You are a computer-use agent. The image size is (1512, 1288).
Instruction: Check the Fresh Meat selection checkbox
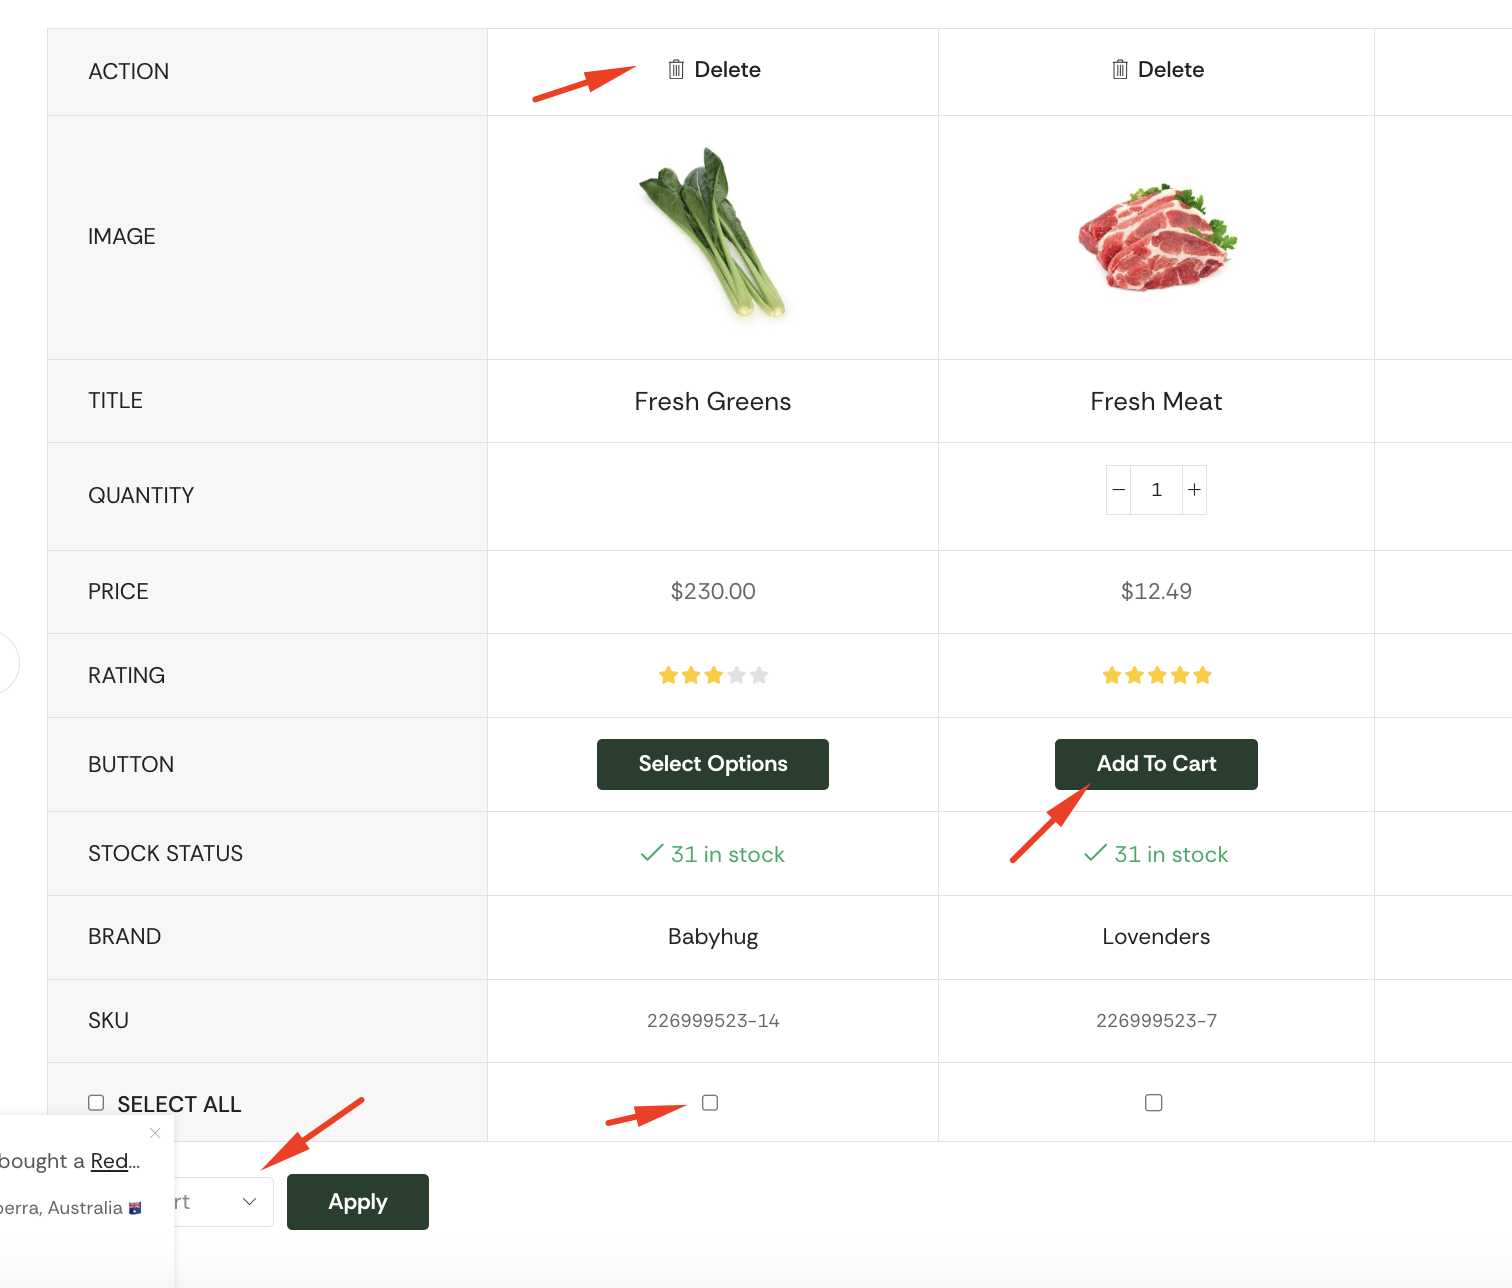(x=1154, y=1103)
